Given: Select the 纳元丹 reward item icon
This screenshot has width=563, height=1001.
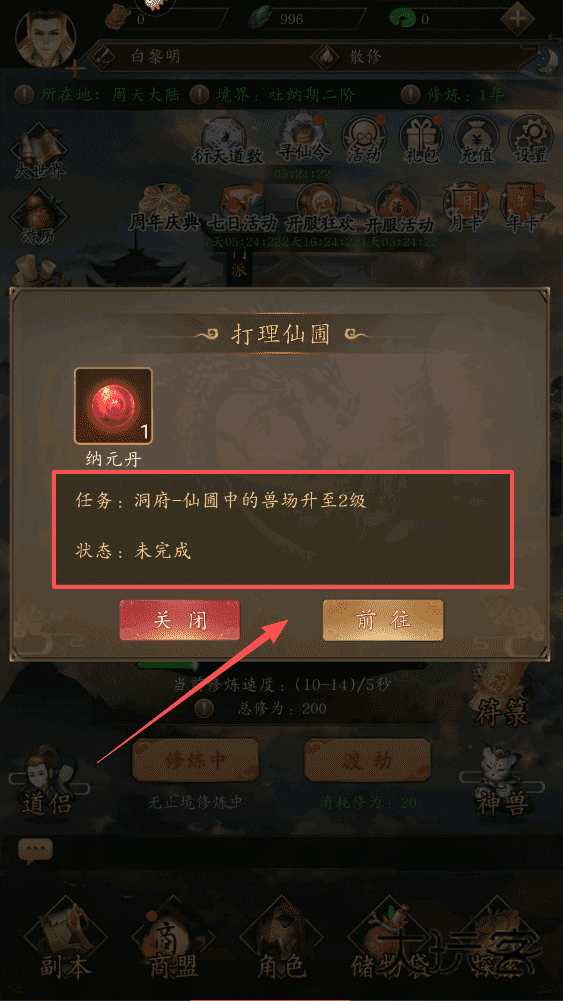Looking at the screenshot, I should [x=114, y=407].
